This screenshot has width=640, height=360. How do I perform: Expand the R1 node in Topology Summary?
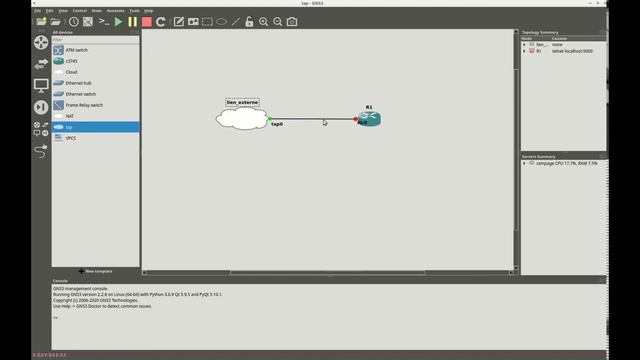pyautogui.click(x=524, y=51)
